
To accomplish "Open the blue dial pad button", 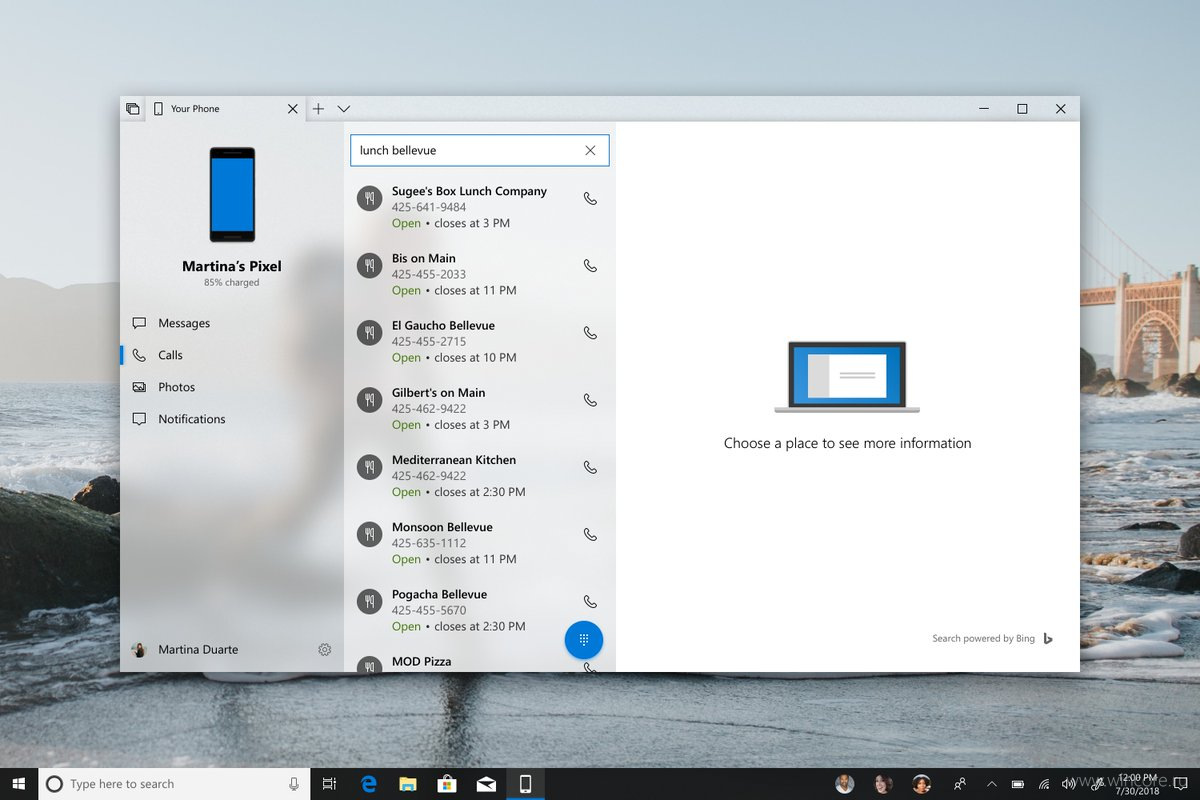I will 584,640.
